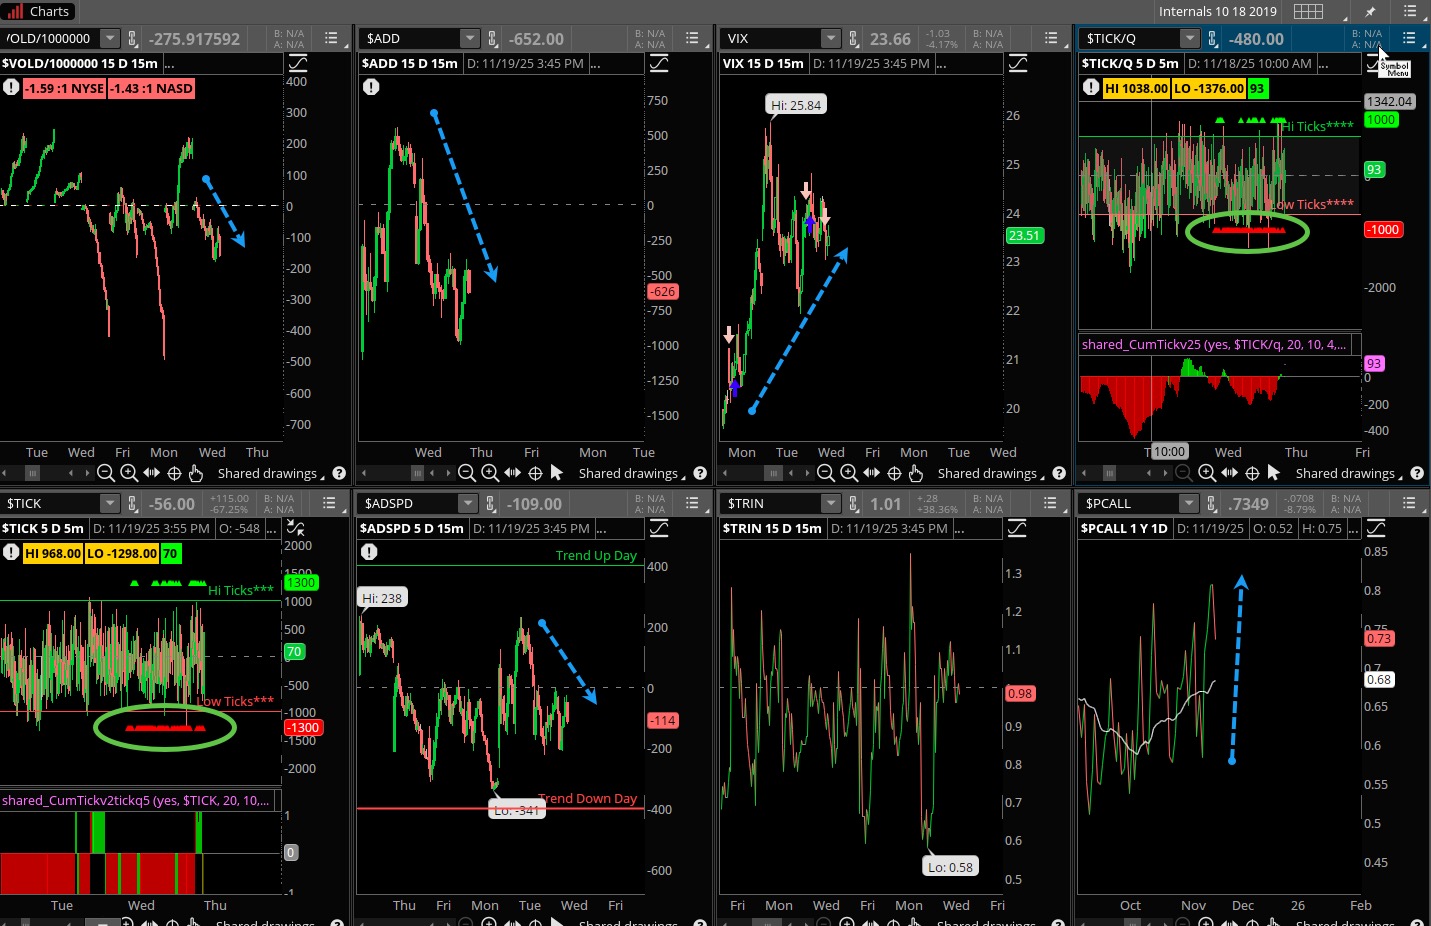
Task: Open chart style button on the $PCALL chart
Action: click(x=1376, y=528)
